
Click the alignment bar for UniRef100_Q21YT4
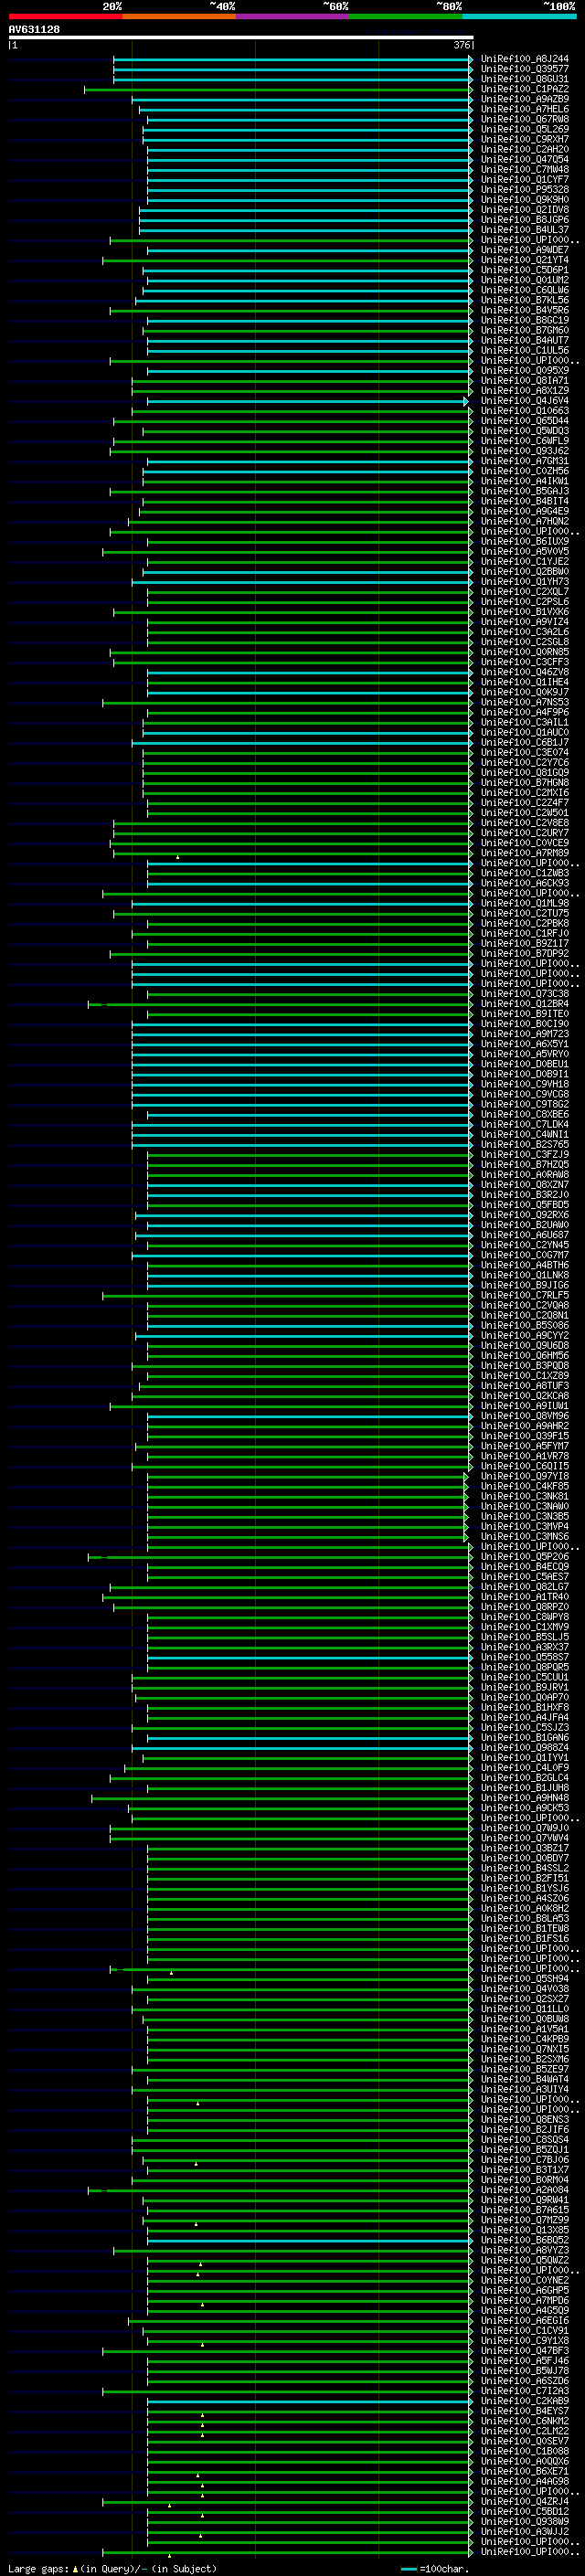(288, 260)
